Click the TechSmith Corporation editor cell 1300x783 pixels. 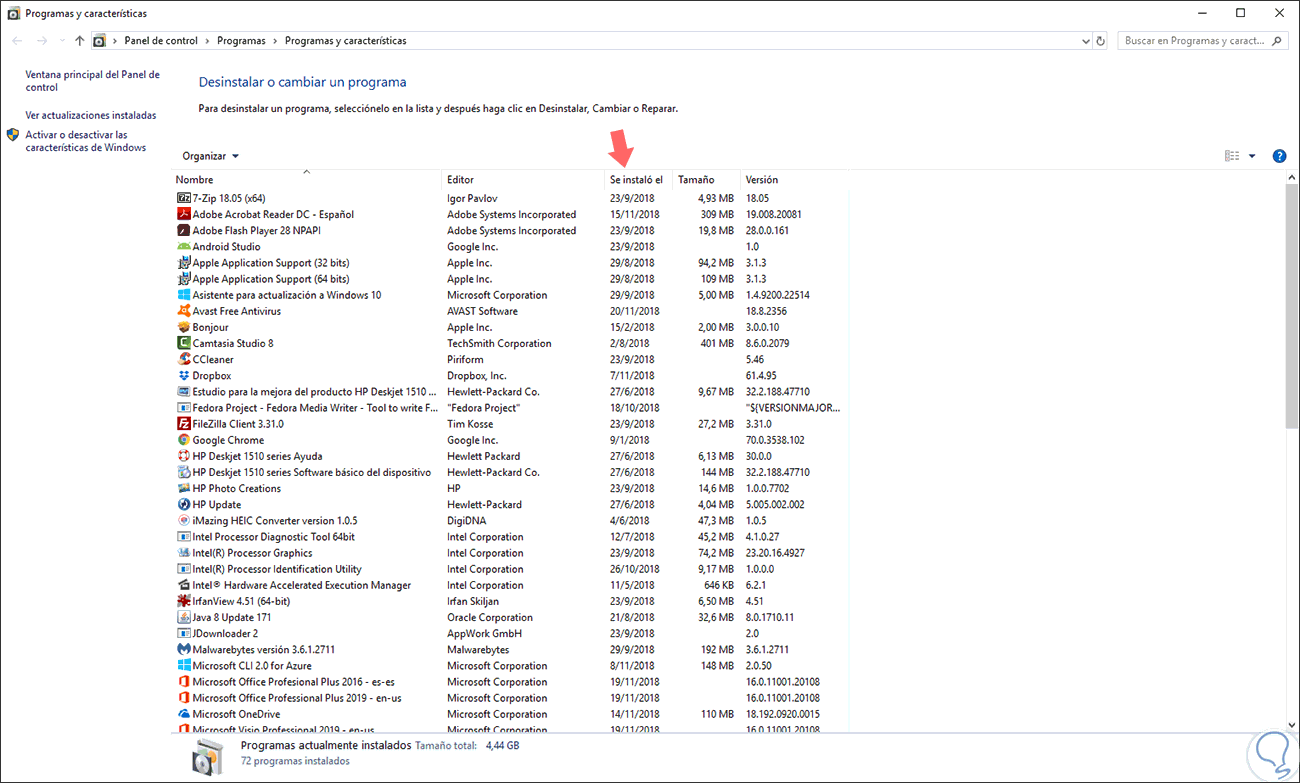499,343
